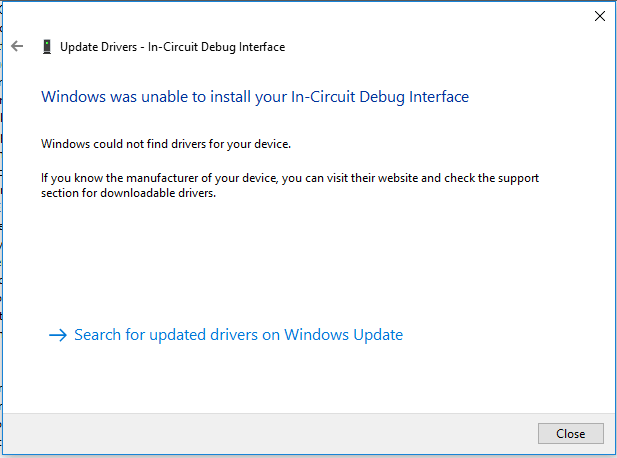This screenshot has height=458, width=617.
Task: Click the gray footer bar left of Close
Action: pos(268,434)
